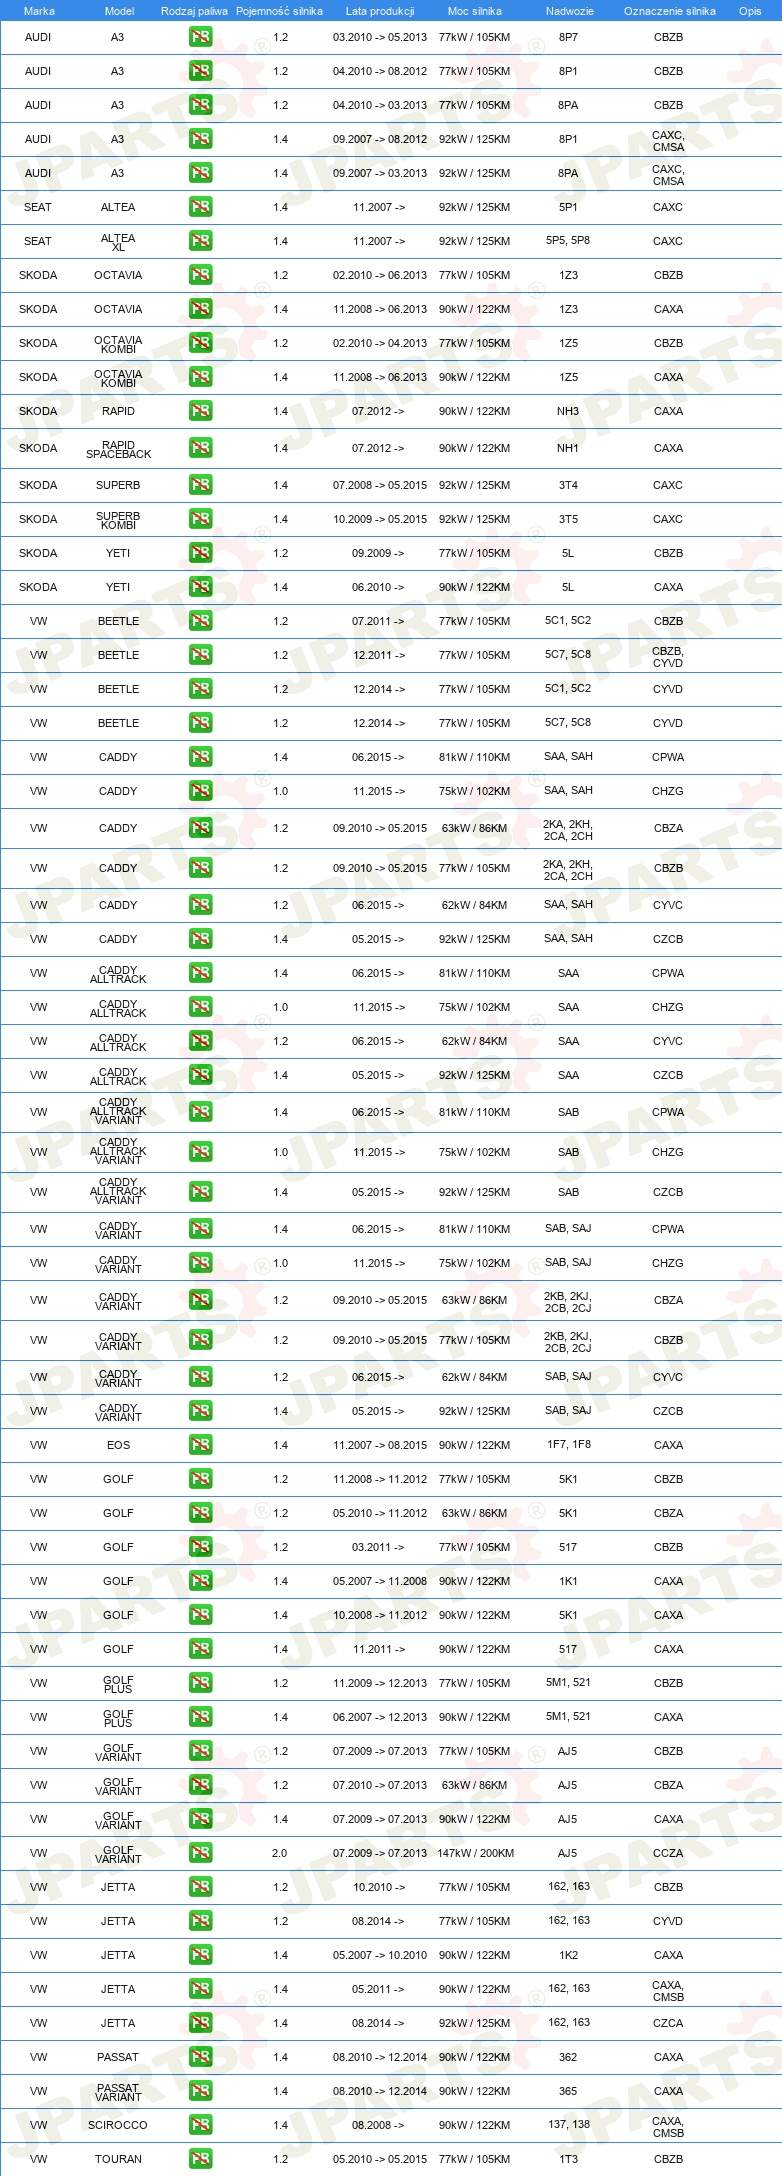
Task: Click petrol icon in Jetta 1K2 row
Action: click(200, 1956)
